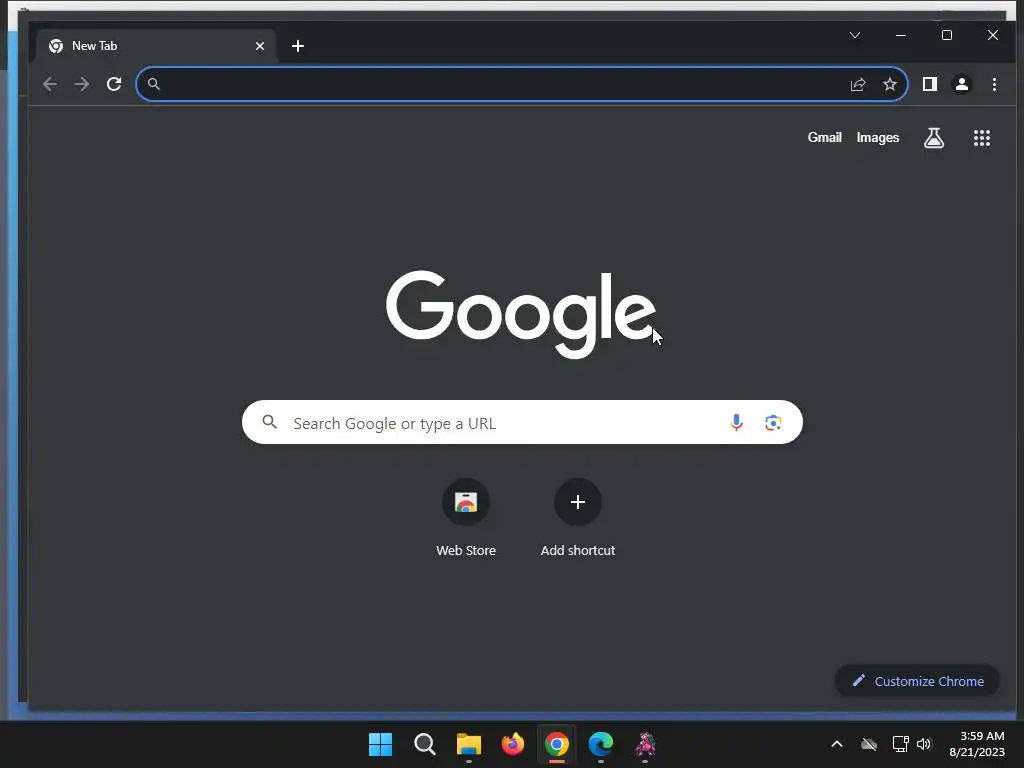Show hidden system tray icons
Image resolution: width=1024 pixels, height=768 pixels.
point(837,744)
